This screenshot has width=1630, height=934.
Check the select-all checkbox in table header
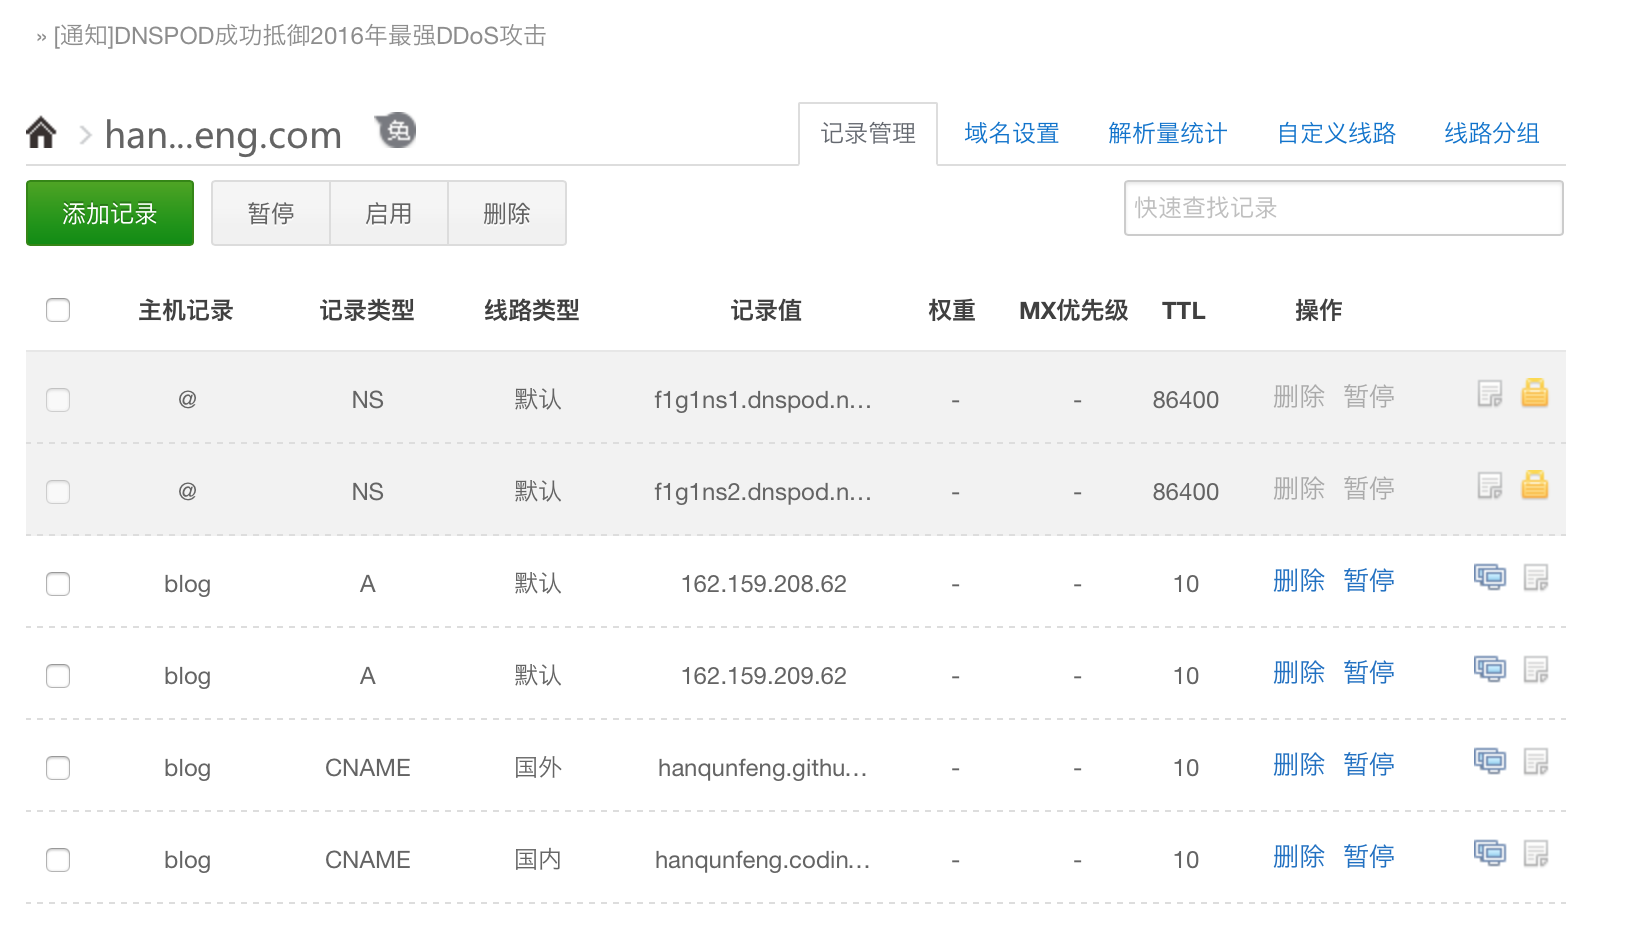click(58, 310)
